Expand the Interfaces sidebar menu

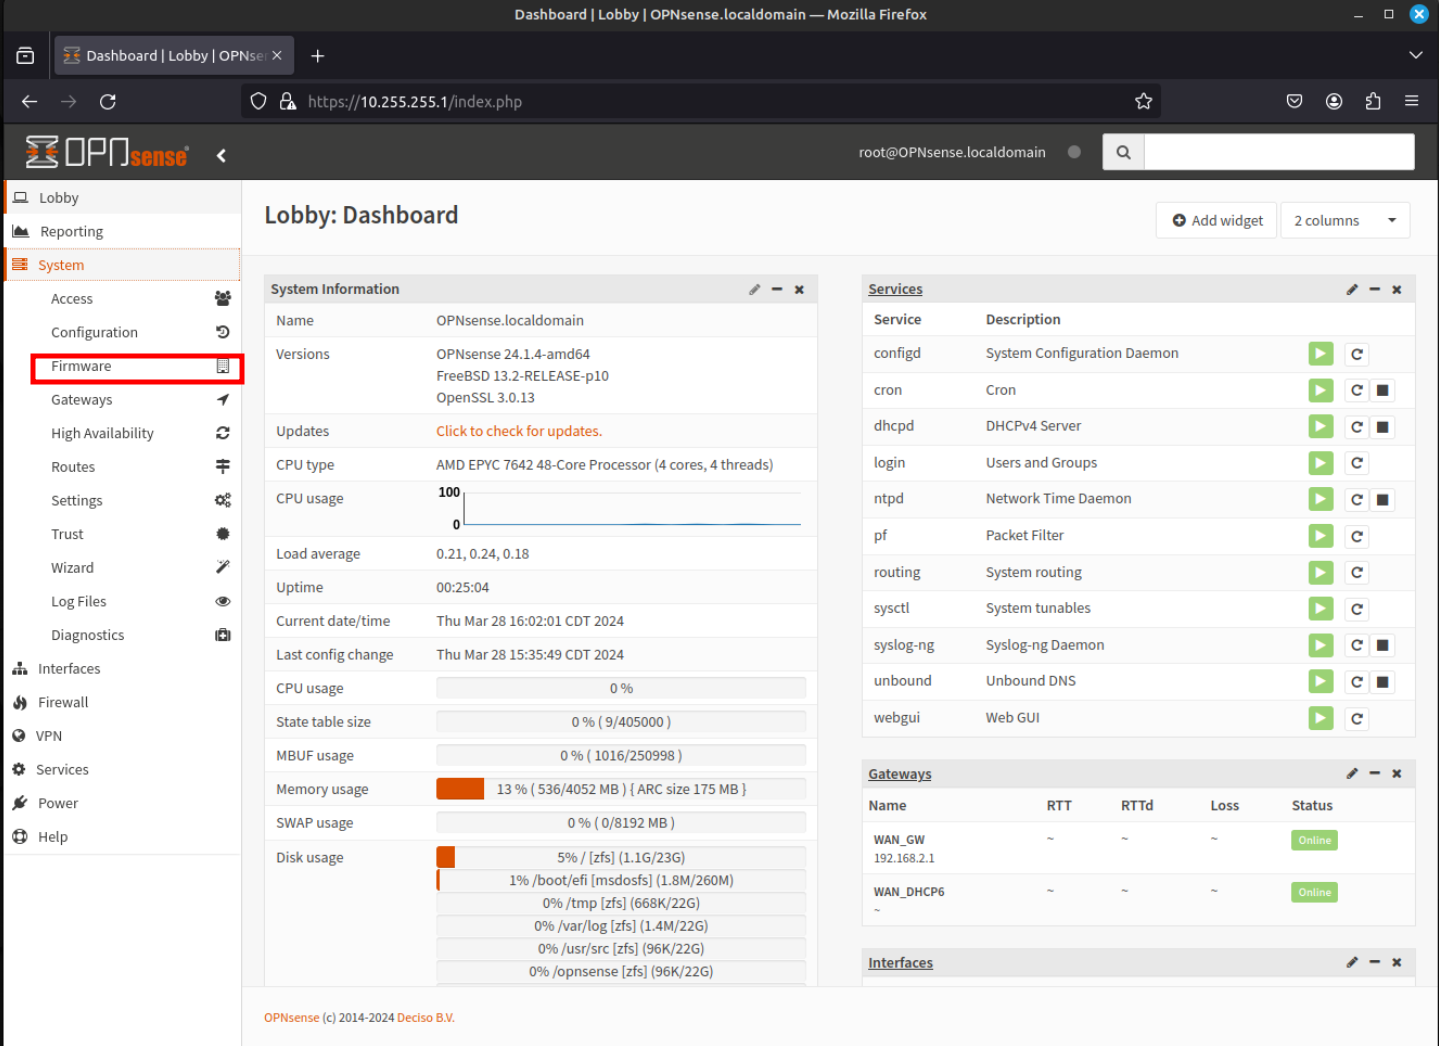pos(123,669)
